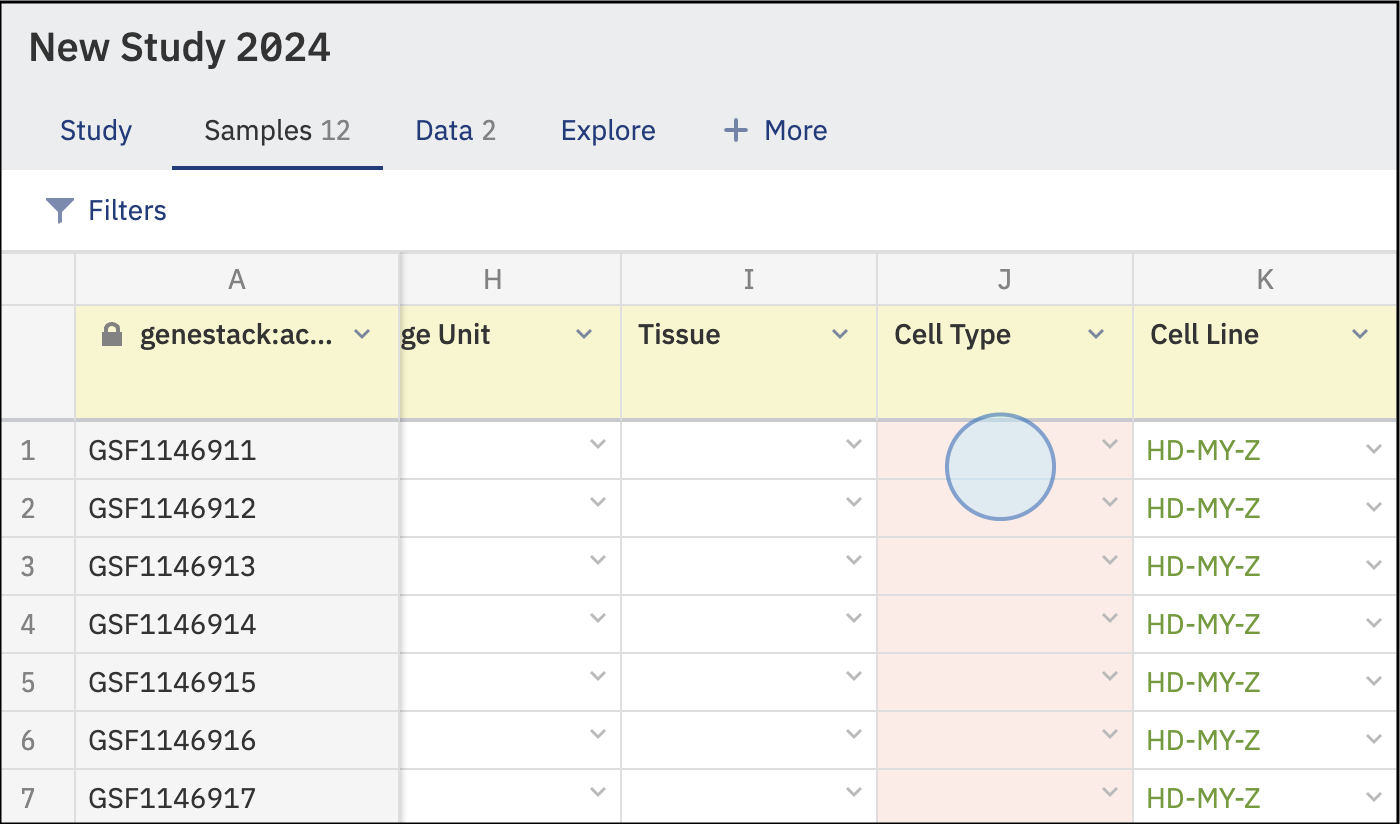
Task: Go to the Explore tab
Action: [608, 131]
